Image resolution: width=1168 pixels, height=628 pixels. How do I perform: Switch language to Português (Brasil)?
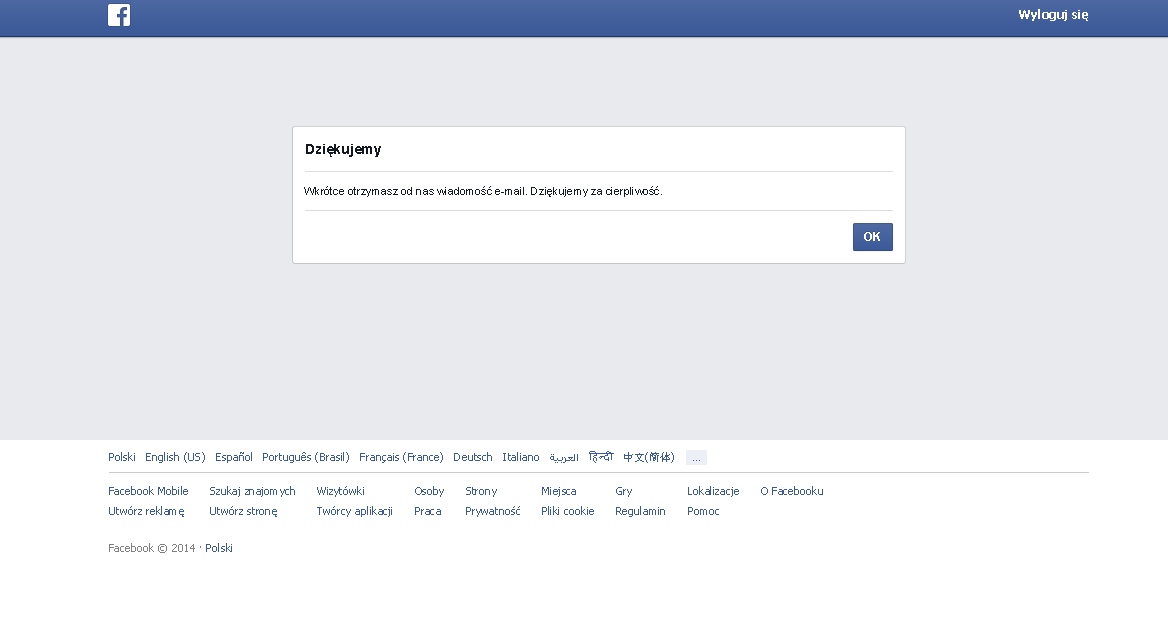pos(305,457)
